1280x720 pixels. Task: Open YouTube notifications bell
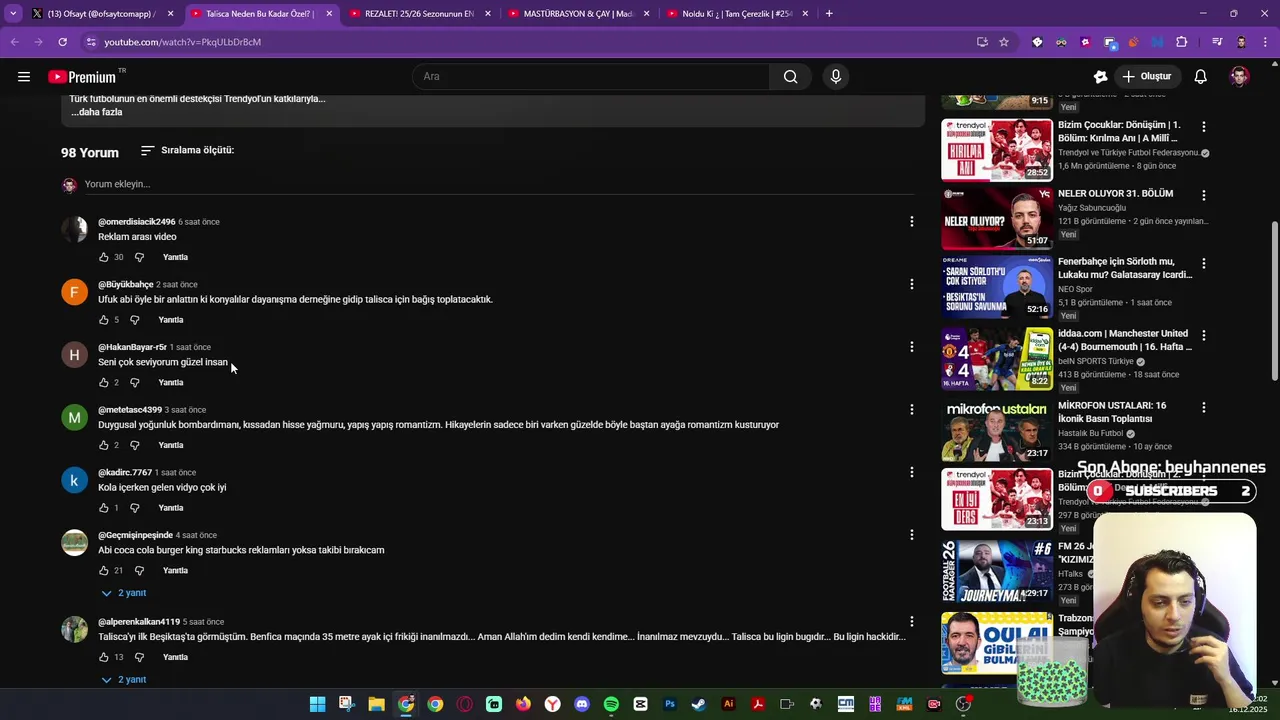point(1201,77)
